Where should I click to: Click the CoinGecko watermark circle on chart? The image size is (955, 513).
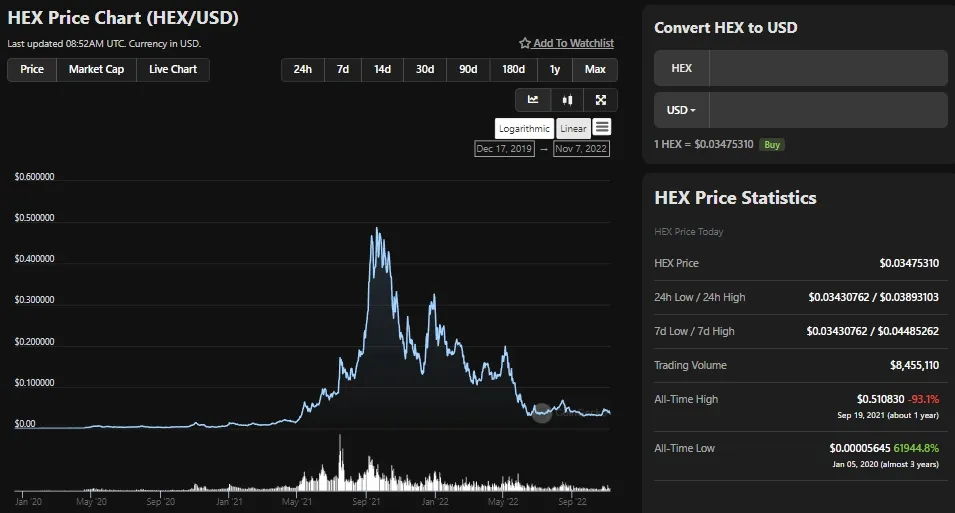point(541,412)
